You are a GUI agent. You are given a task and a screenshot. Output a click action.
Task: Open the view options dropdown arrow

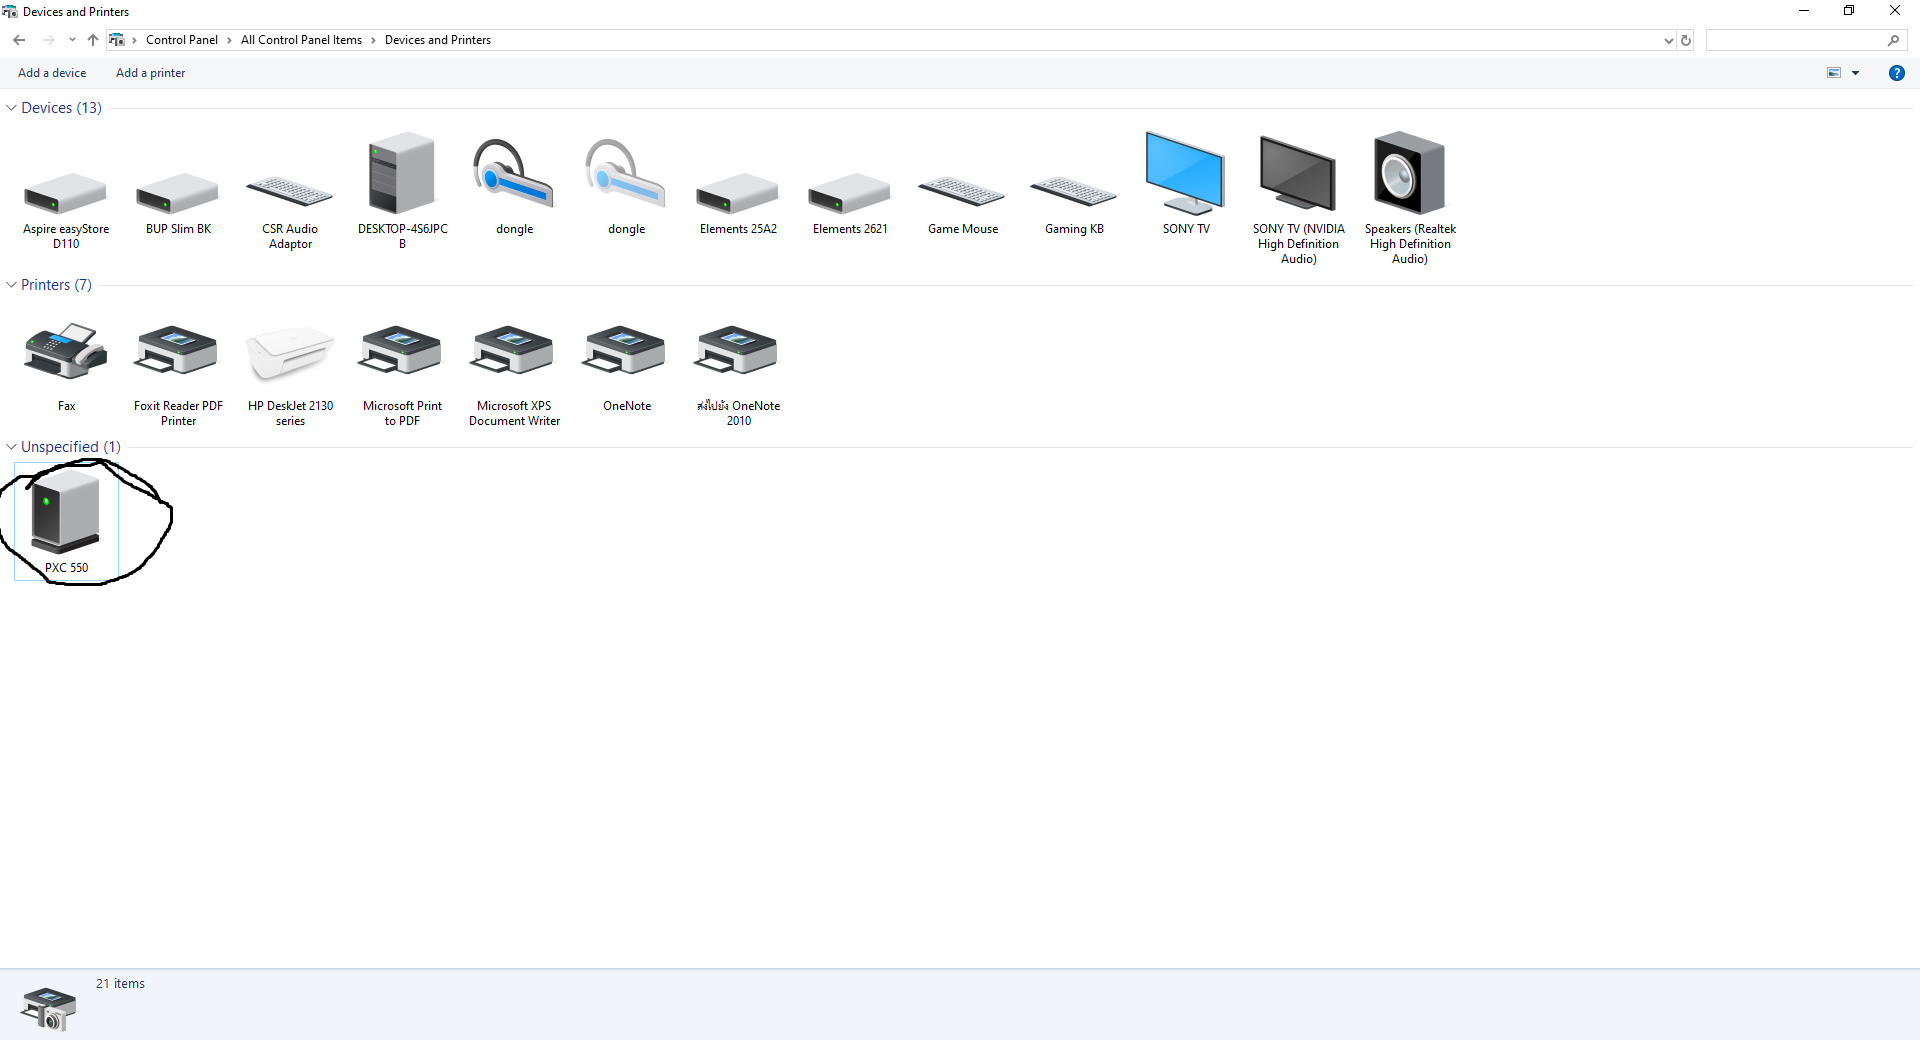1856,73
